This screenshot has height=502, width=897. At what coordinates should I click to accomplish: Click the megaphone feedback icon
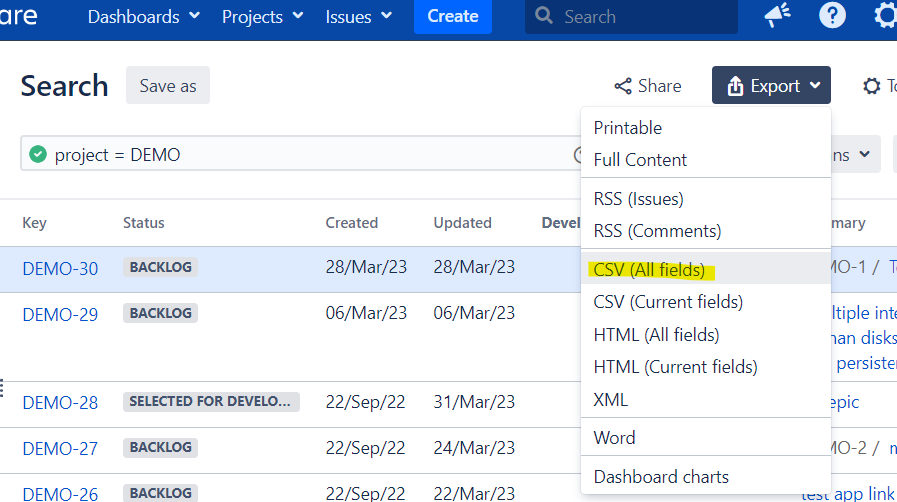click(777, 15)
